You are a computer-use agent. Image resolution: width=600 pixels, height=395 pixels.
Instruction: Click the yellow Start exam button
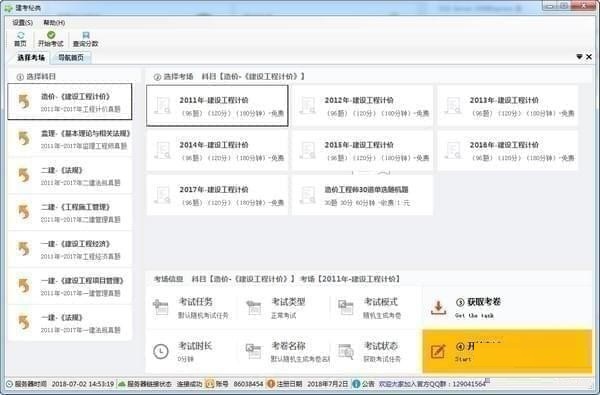507,351
